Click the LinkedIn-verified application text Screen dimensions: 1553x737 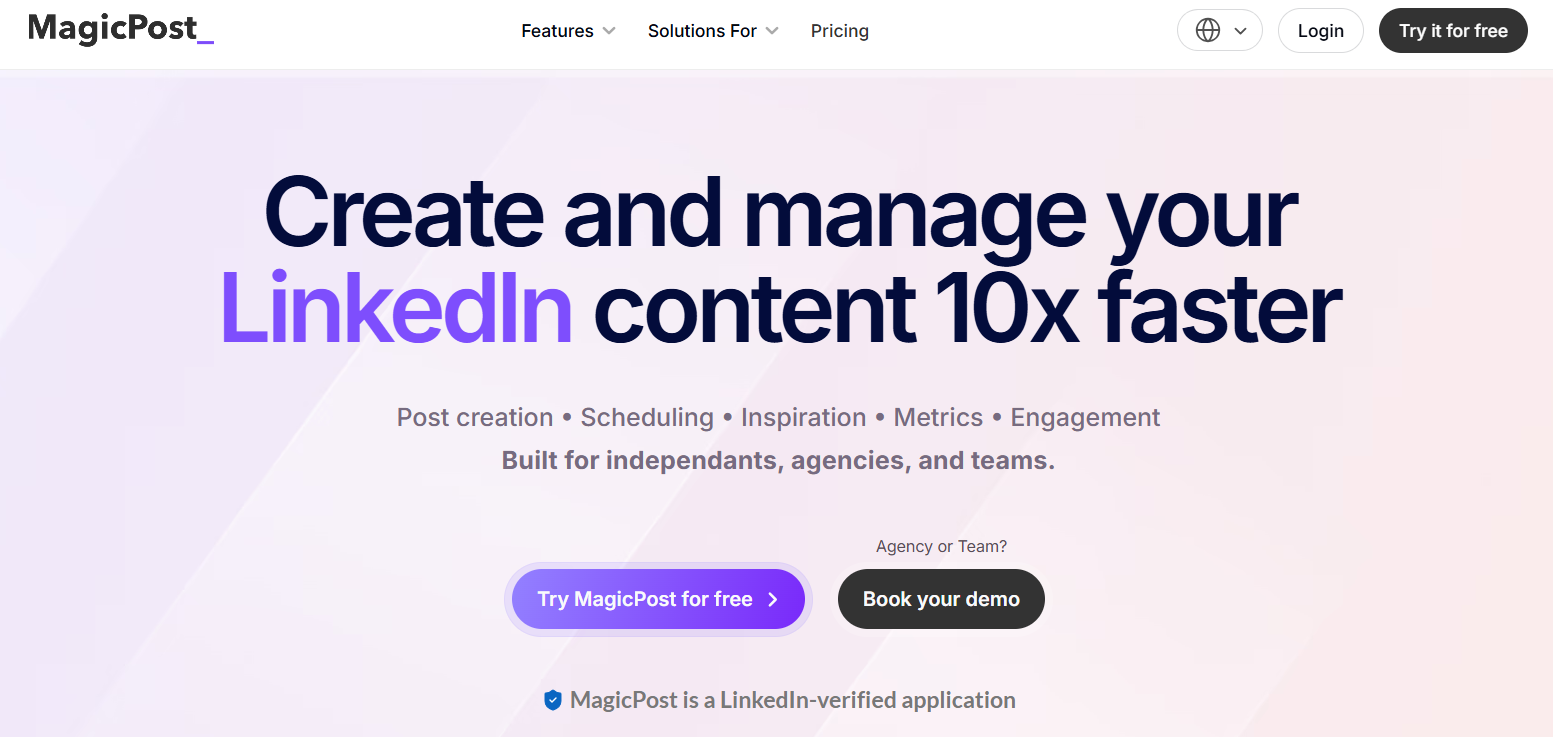792,701
